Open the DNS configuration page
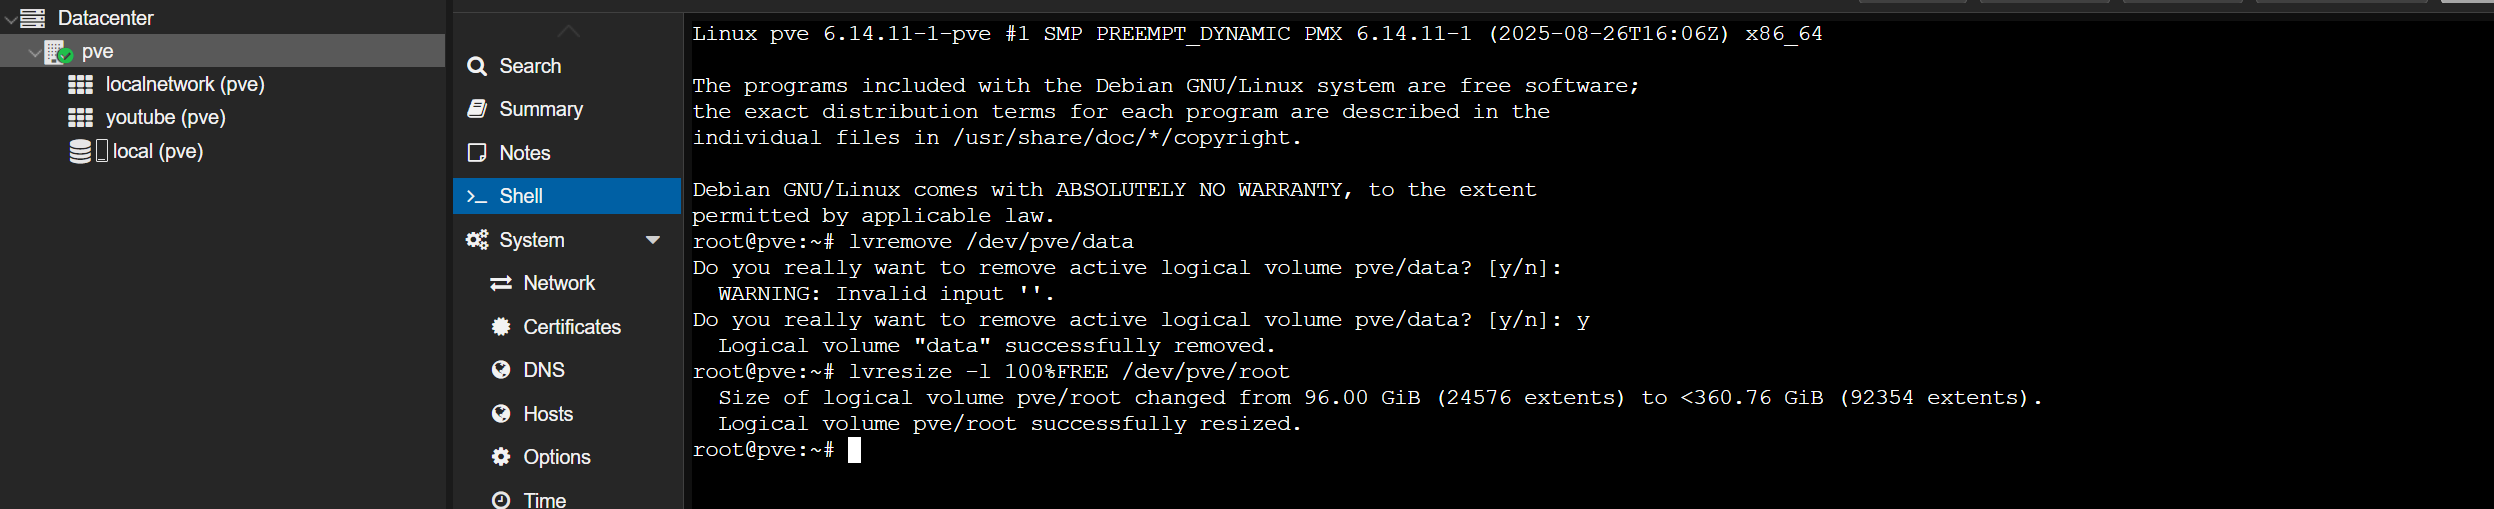Screen dimensions: 2494x509 [x=544, y=370]
